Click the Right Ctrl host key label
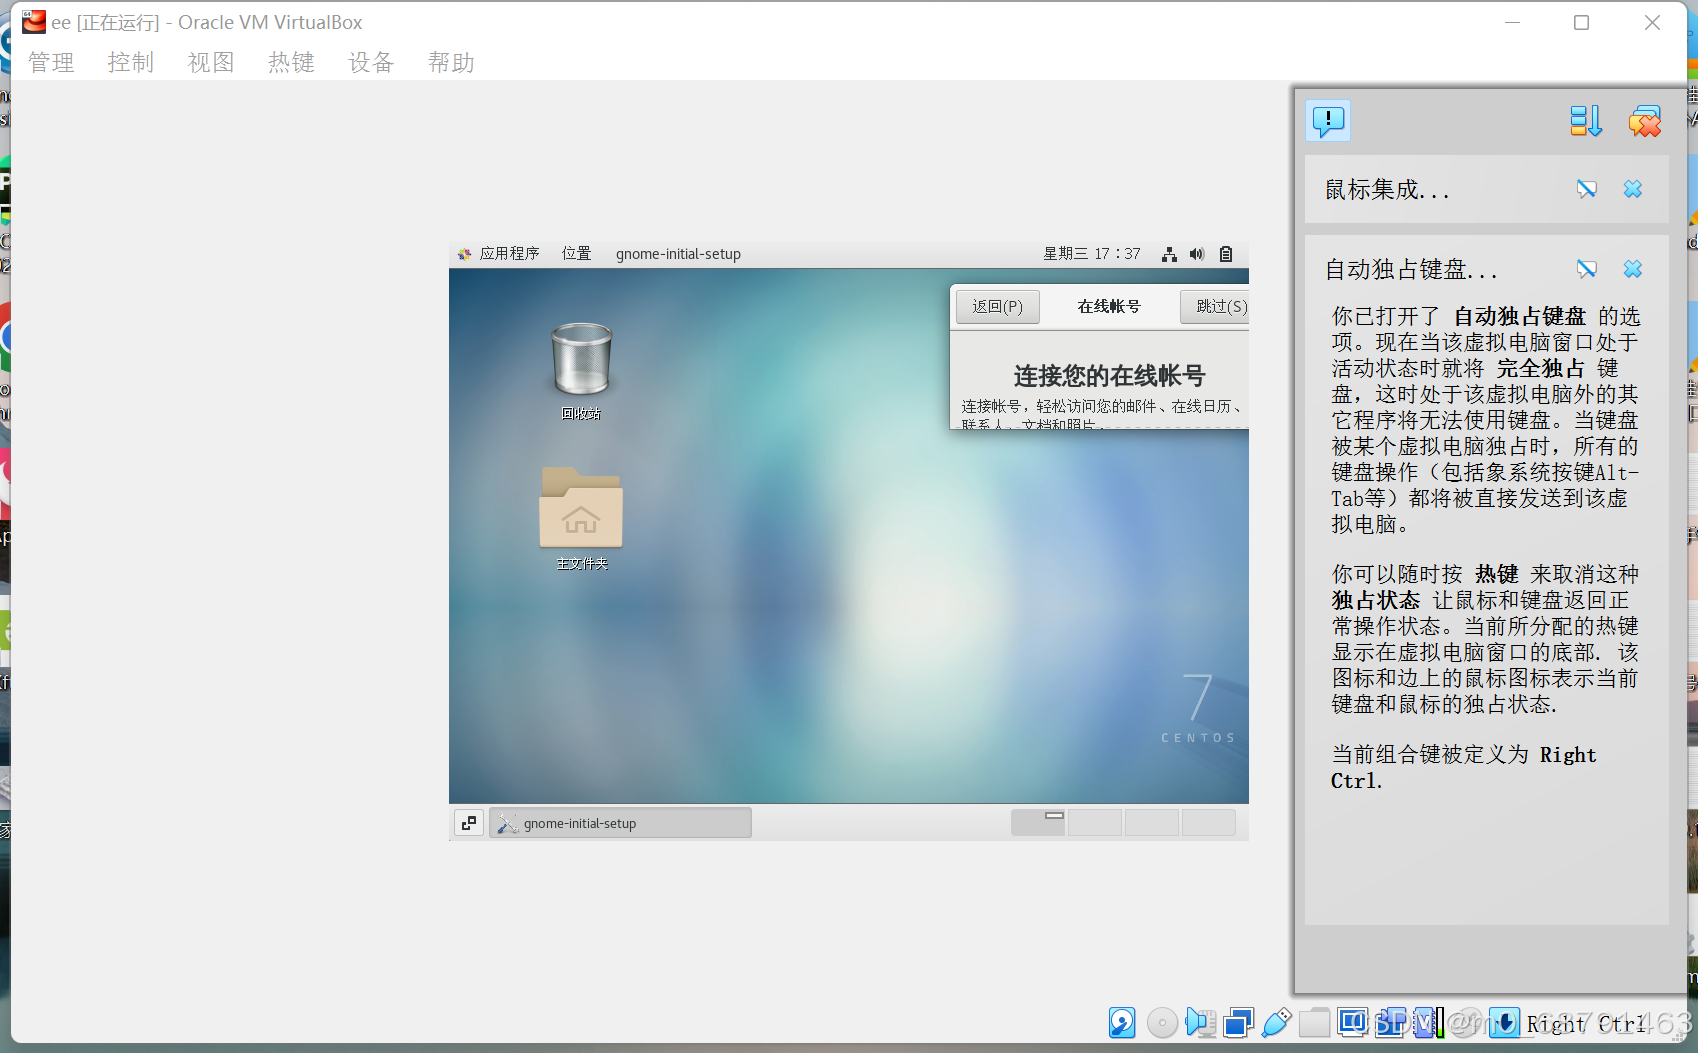 point(1586,1024)
